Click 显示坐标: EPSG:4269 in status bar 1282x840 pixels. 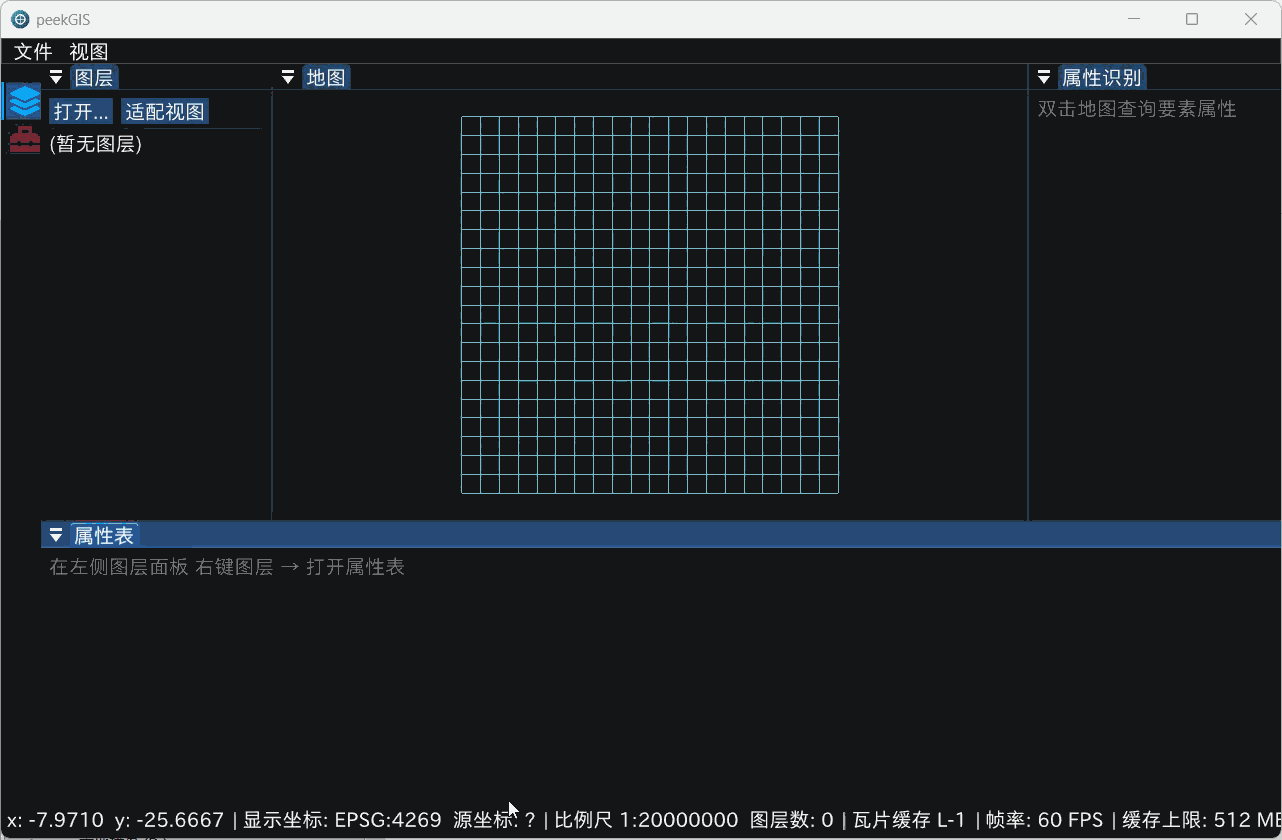(x=342, y=820)
